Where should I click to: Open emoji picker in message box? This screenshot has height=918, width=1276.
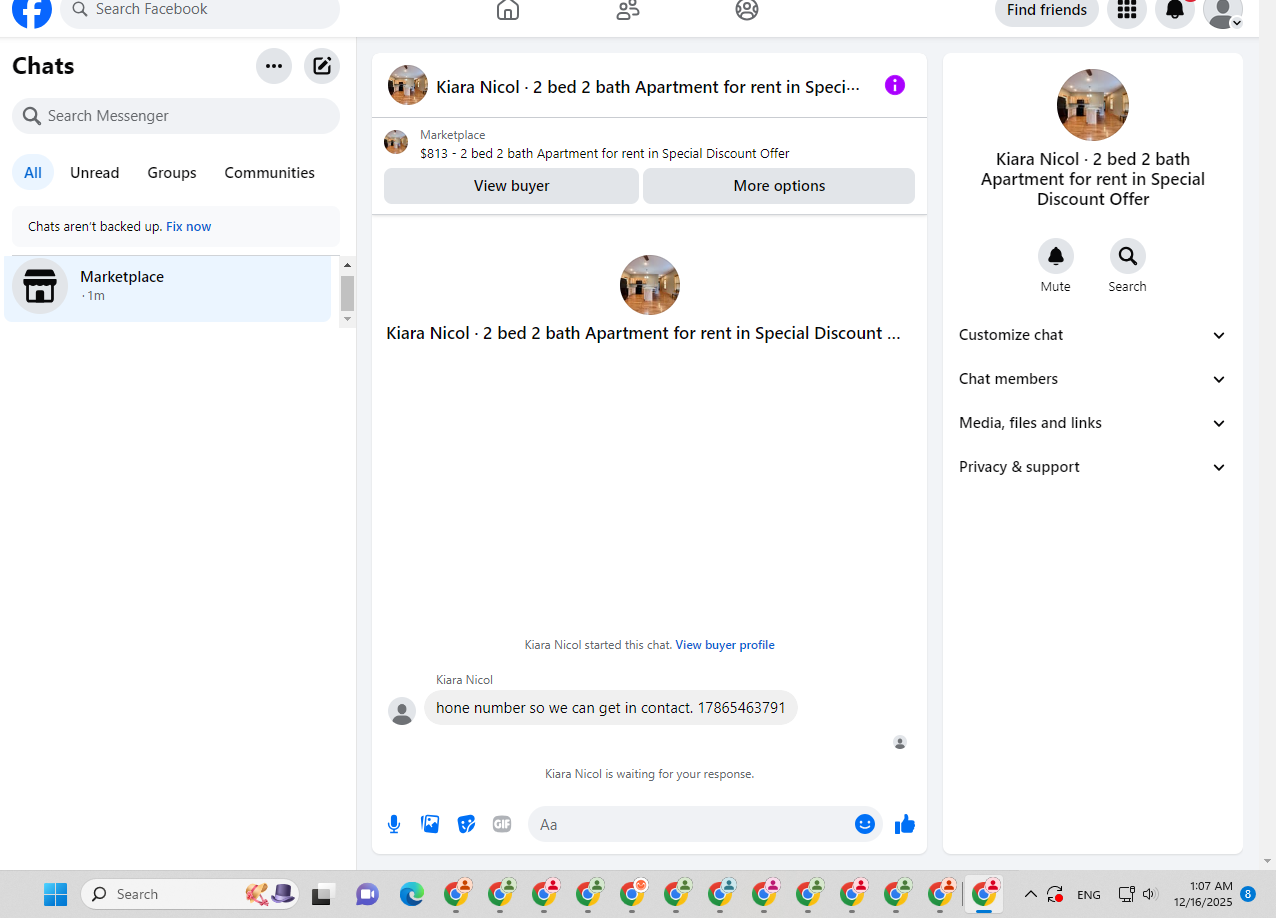(865, 824)
